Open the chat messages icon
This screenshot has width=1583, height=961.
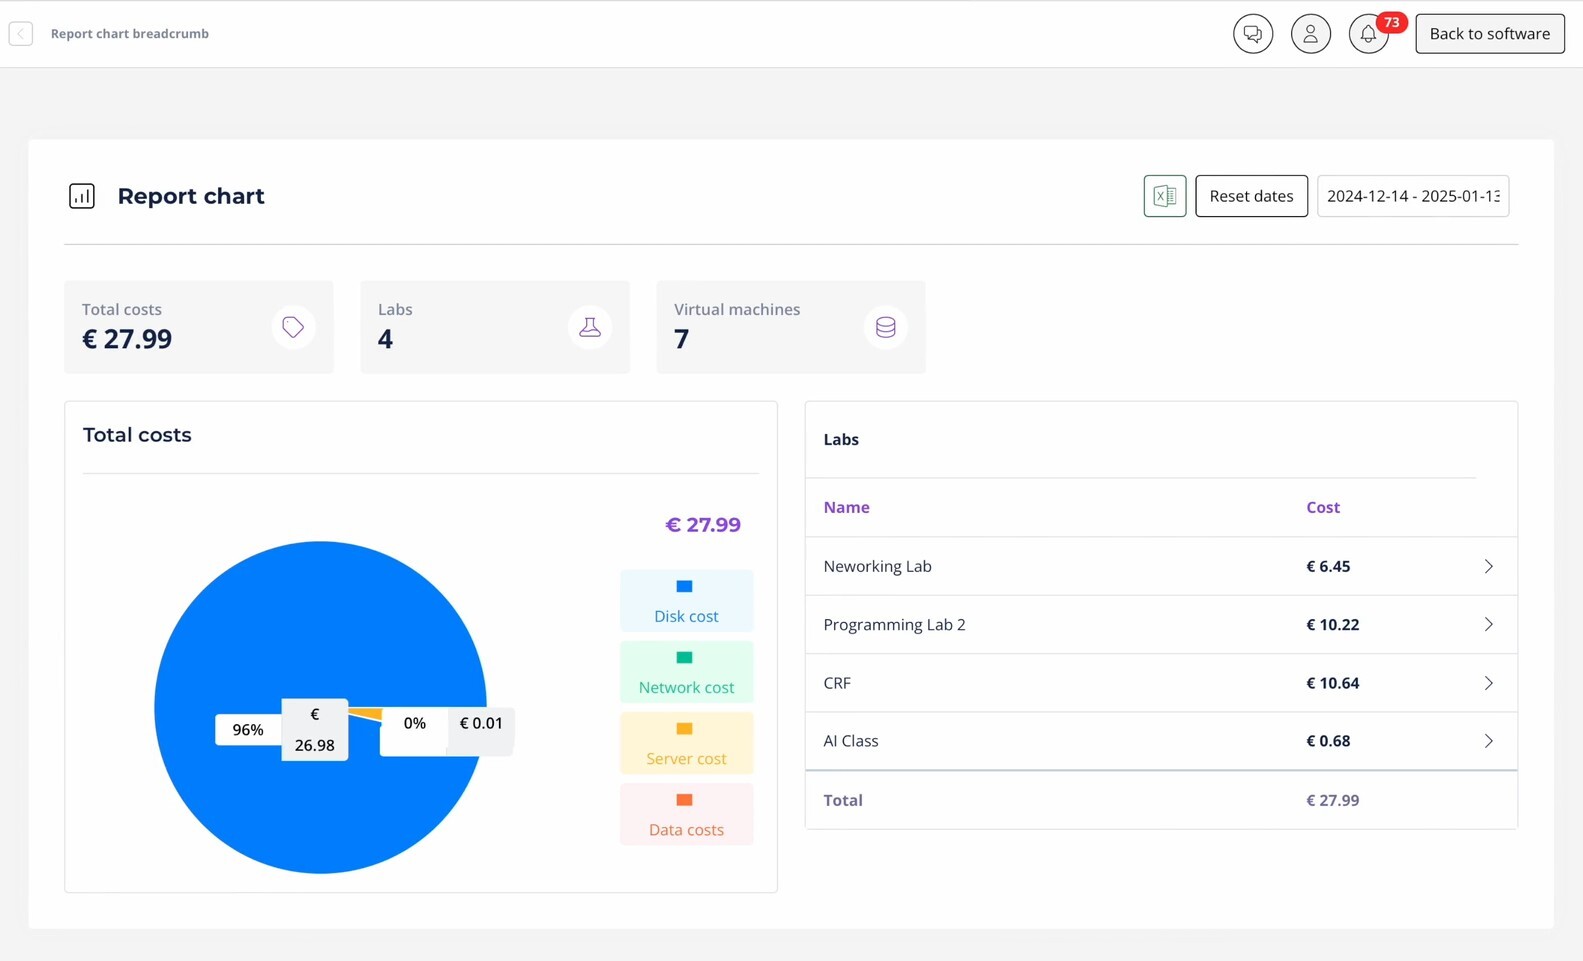point(1252,34)
